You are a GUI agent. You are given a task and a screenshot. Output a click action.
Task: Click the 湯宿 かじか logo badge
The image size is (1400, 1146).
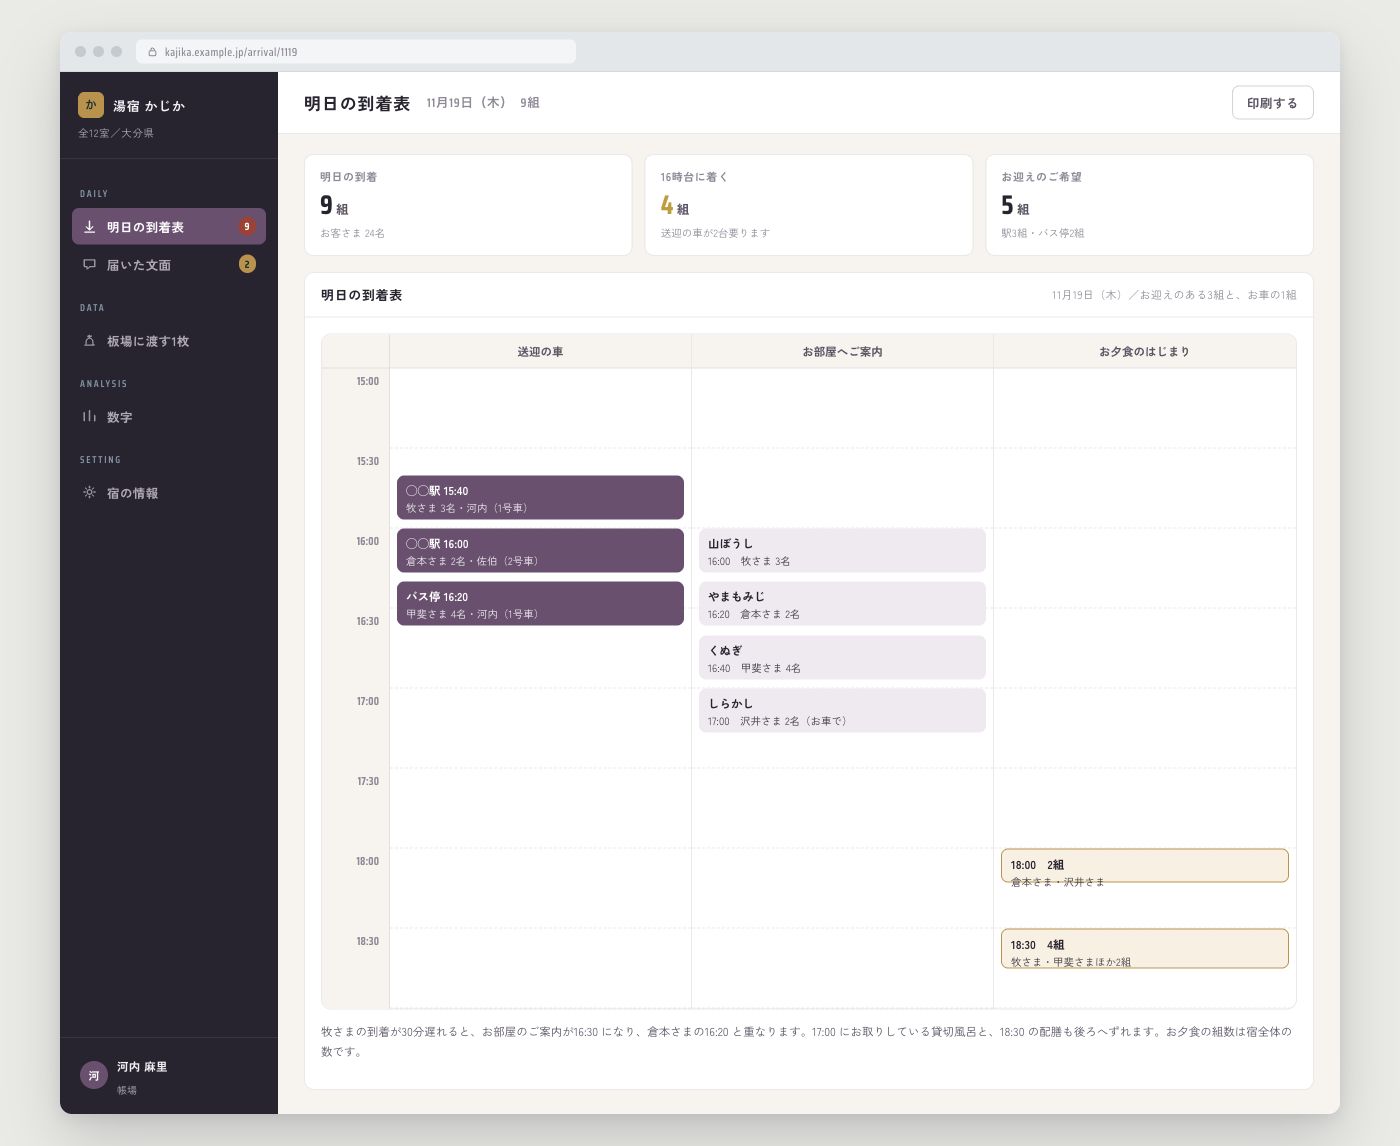[91, 105]
